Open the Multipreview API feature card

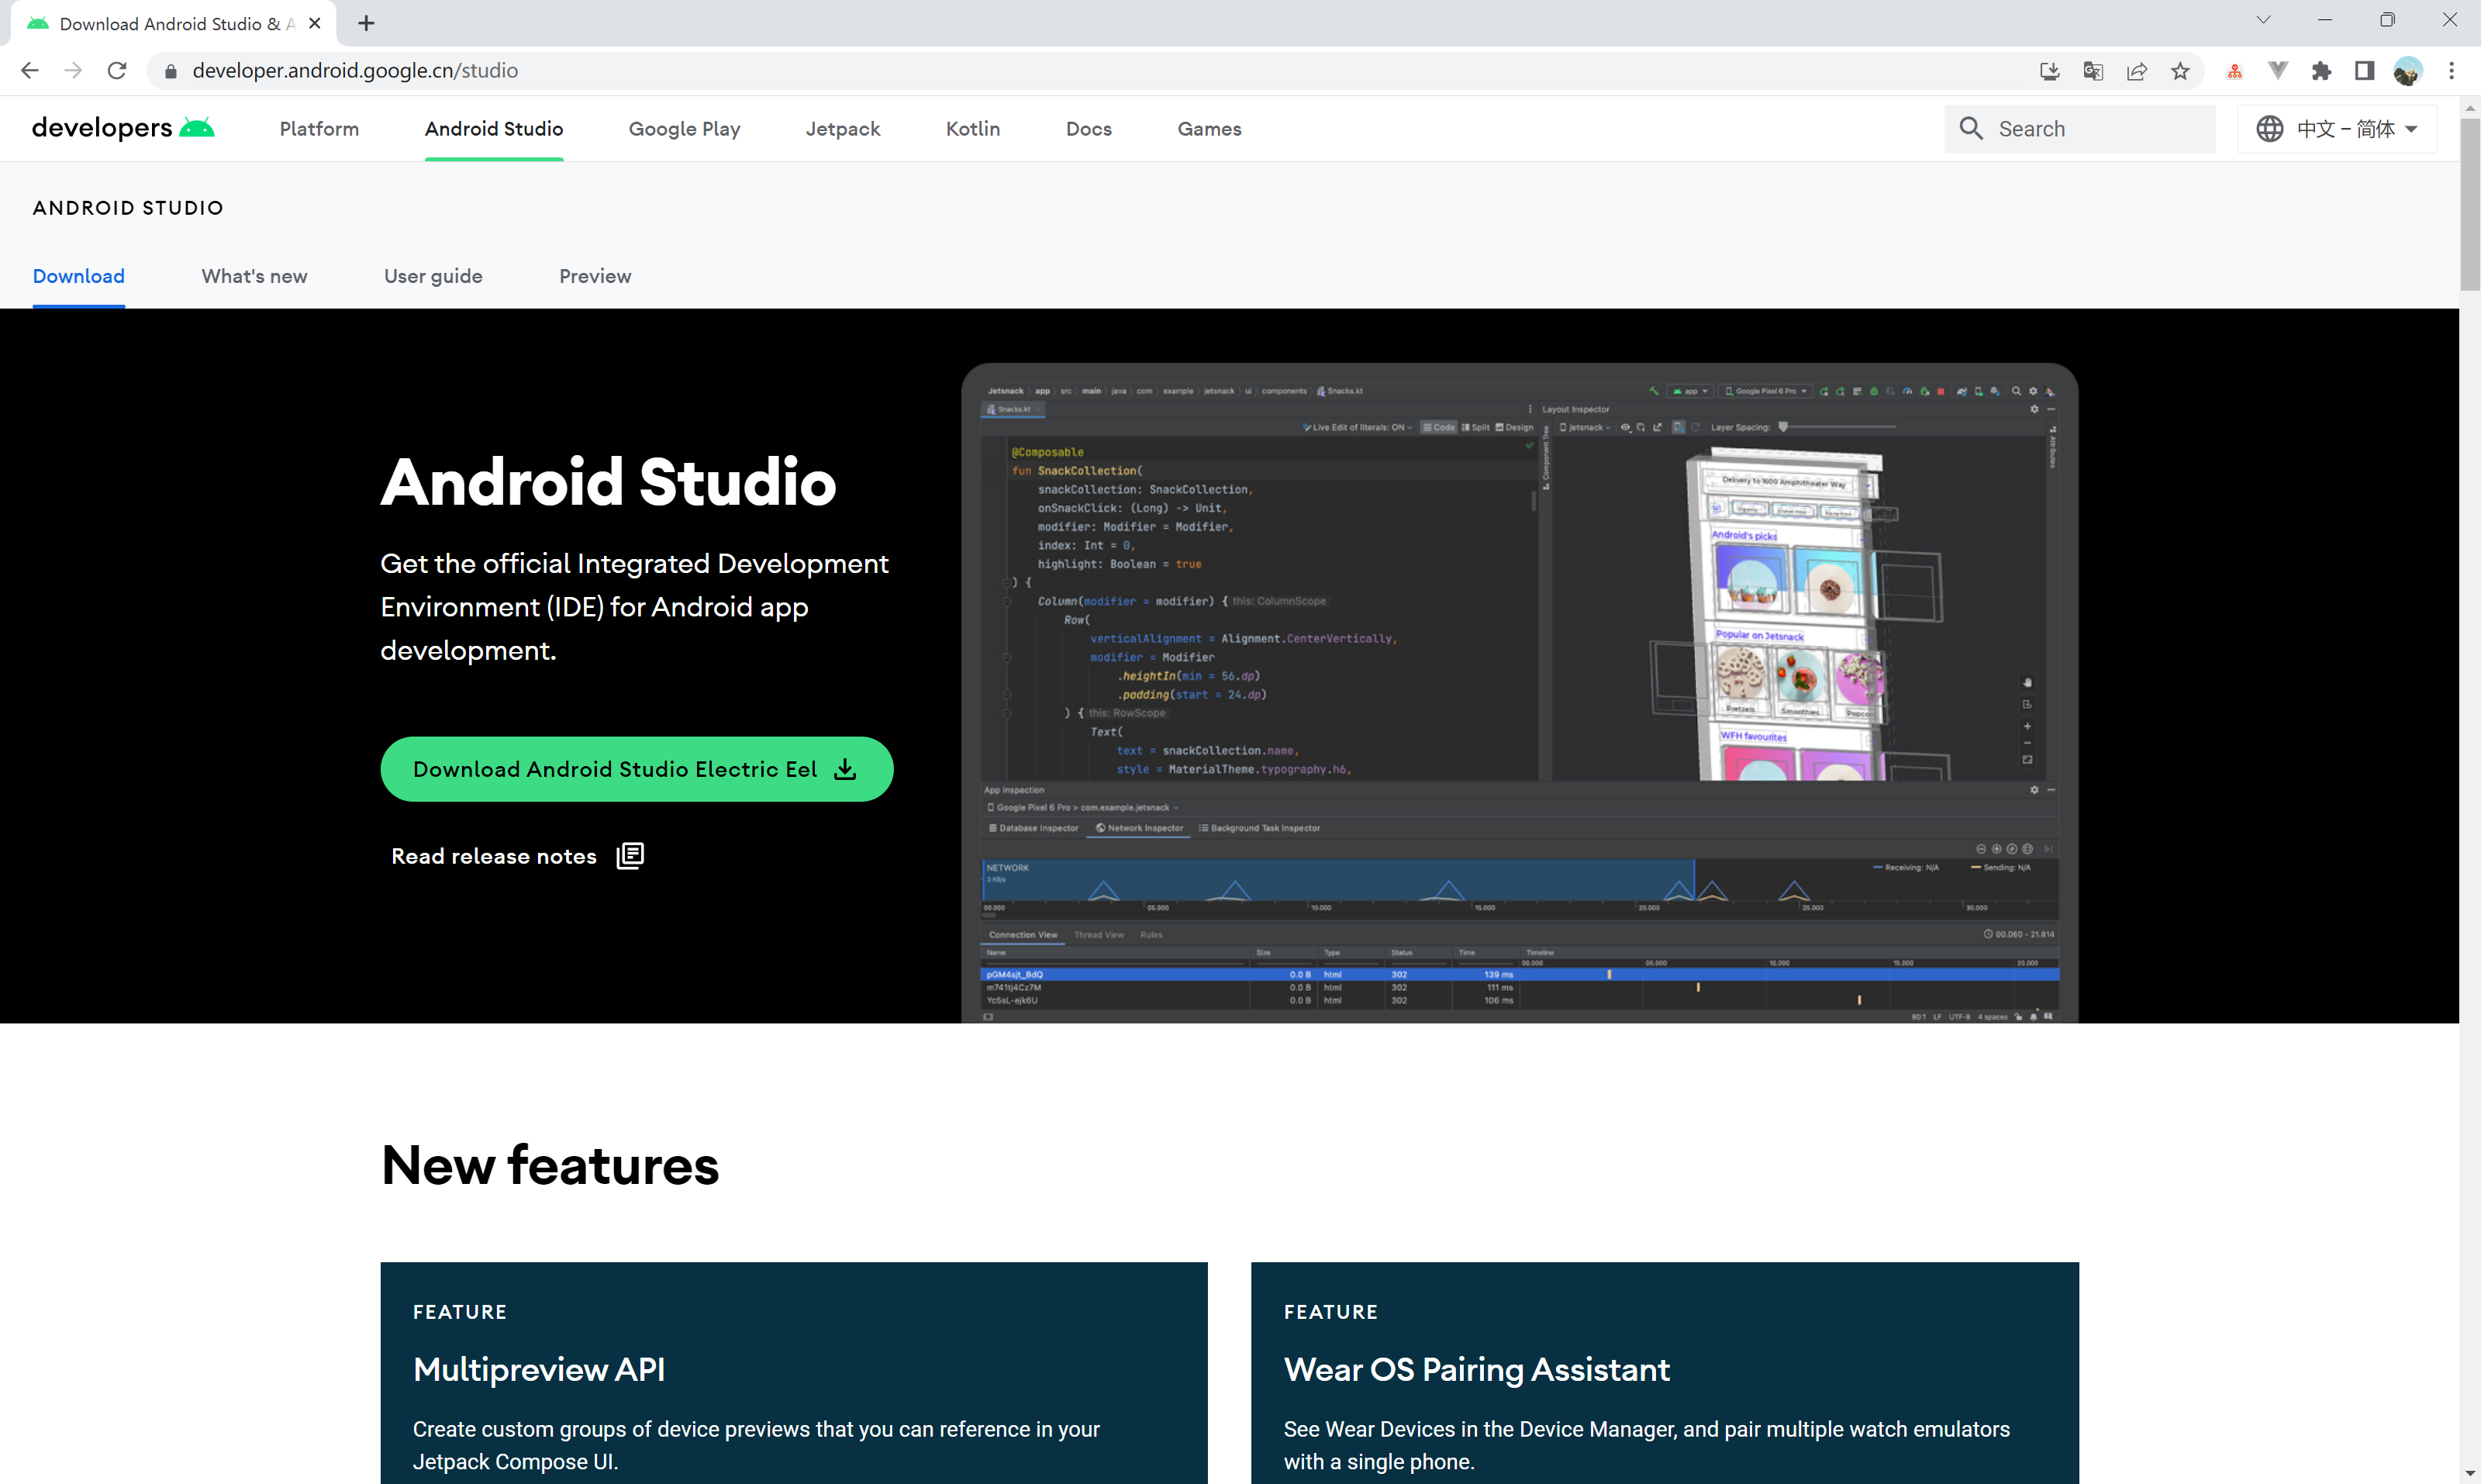click(794, 1373)
